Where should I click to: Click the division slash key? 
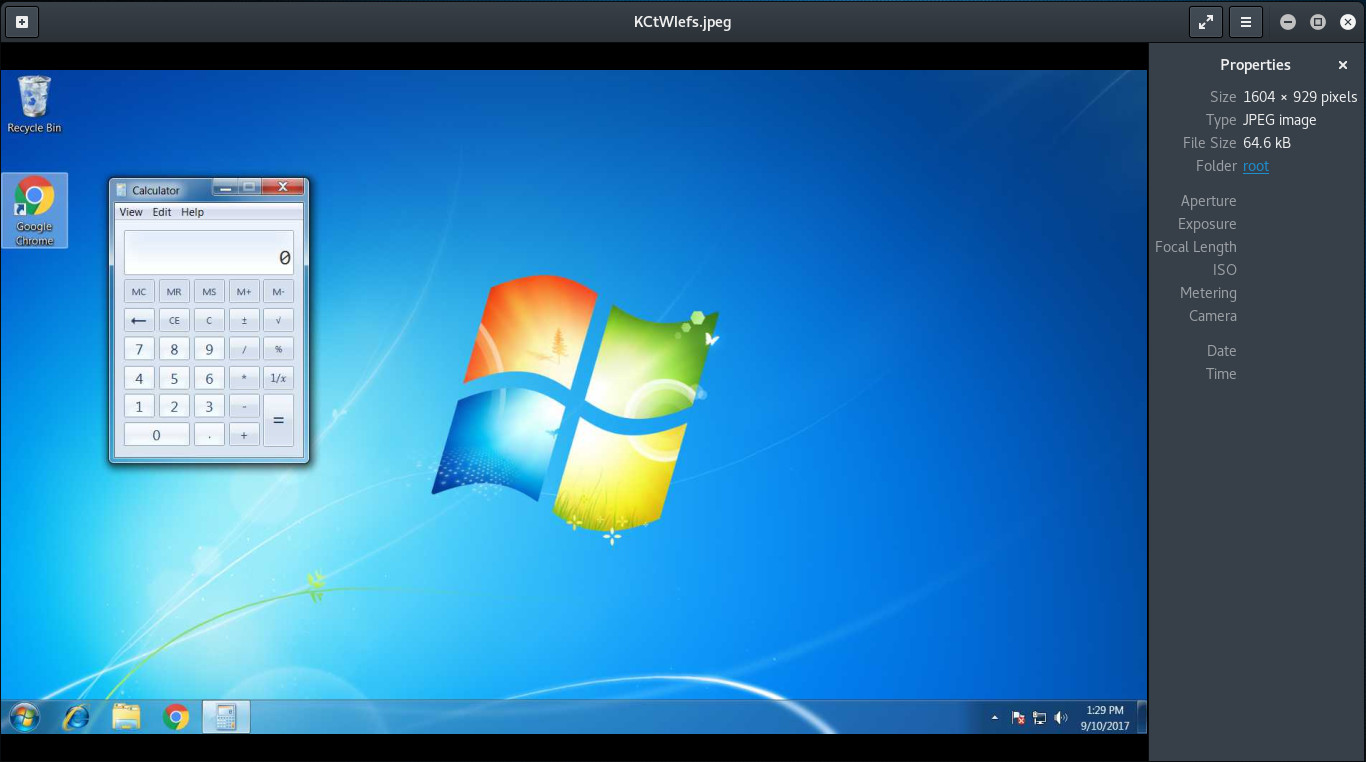pos(244,349)
